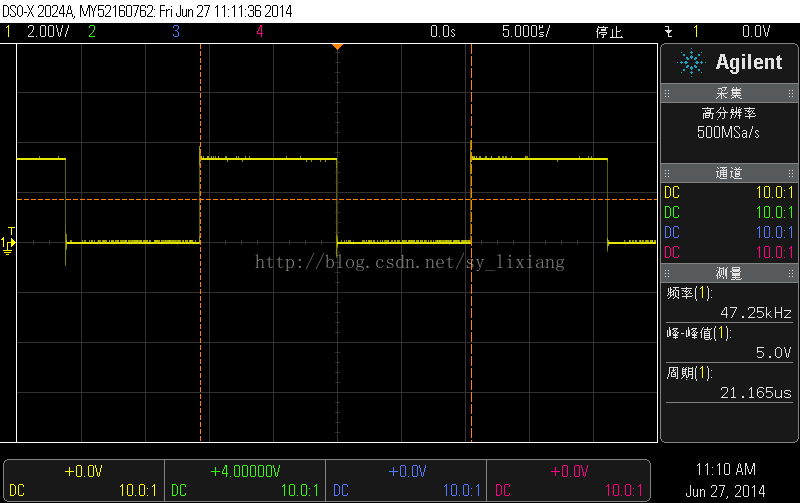Click the channel 1 ground reference marker

(x=8, y=245)
